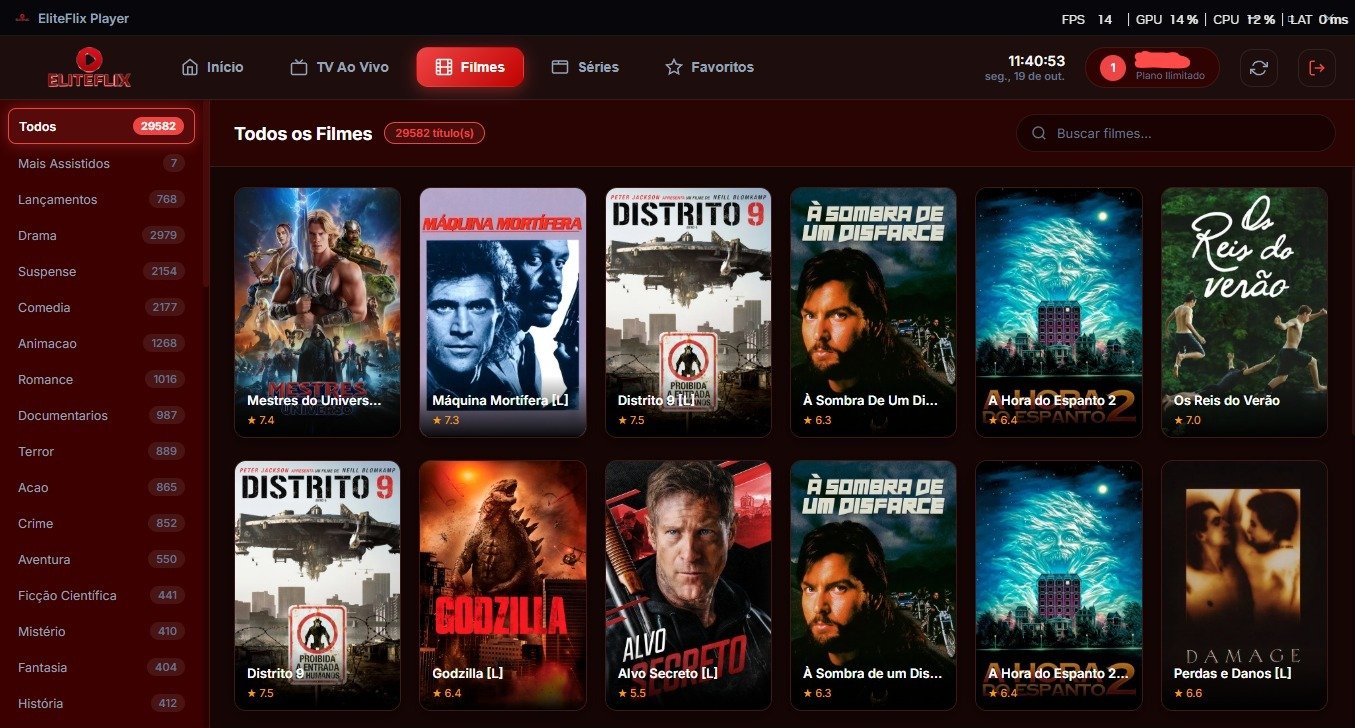Viewport: 1355px width, 728px height.
Task: Select the Romance category
Action: coord(101,379)
